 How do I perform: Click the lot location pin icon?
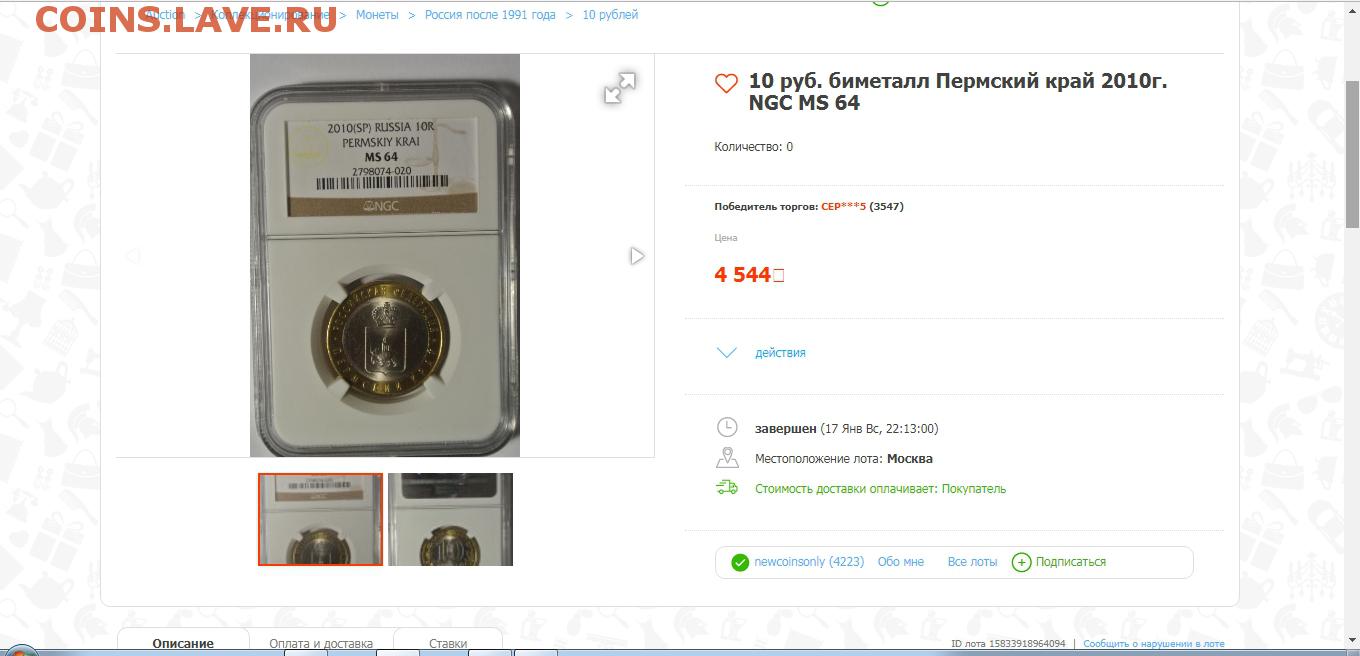tap(727, 458)
